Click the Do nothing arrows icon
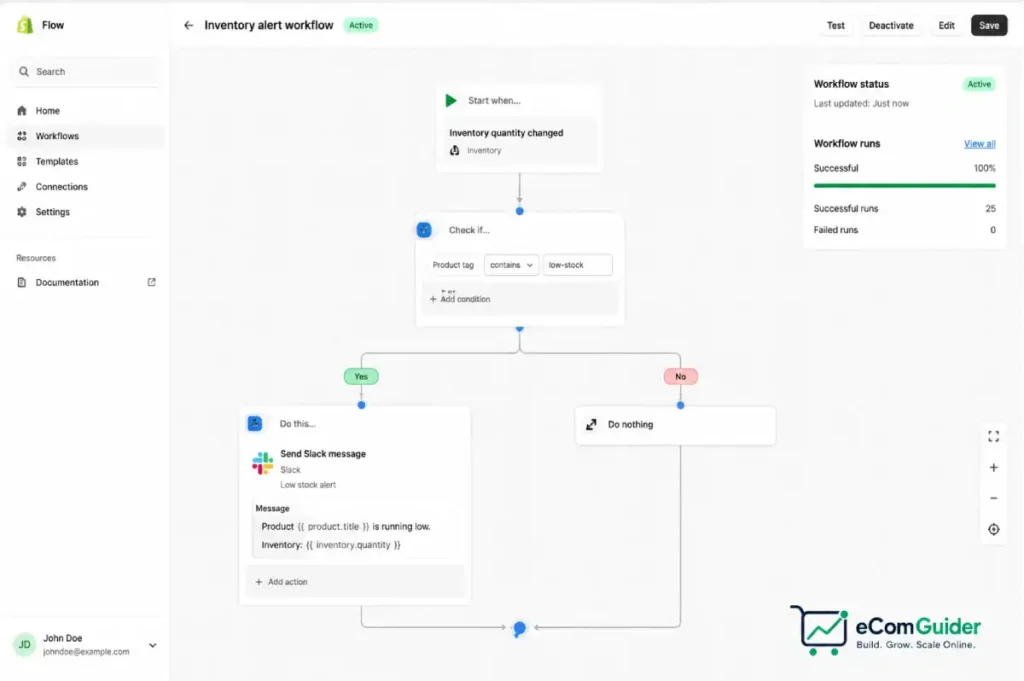This screenshot has height=681, width=1024. click(x=591, y=424)
